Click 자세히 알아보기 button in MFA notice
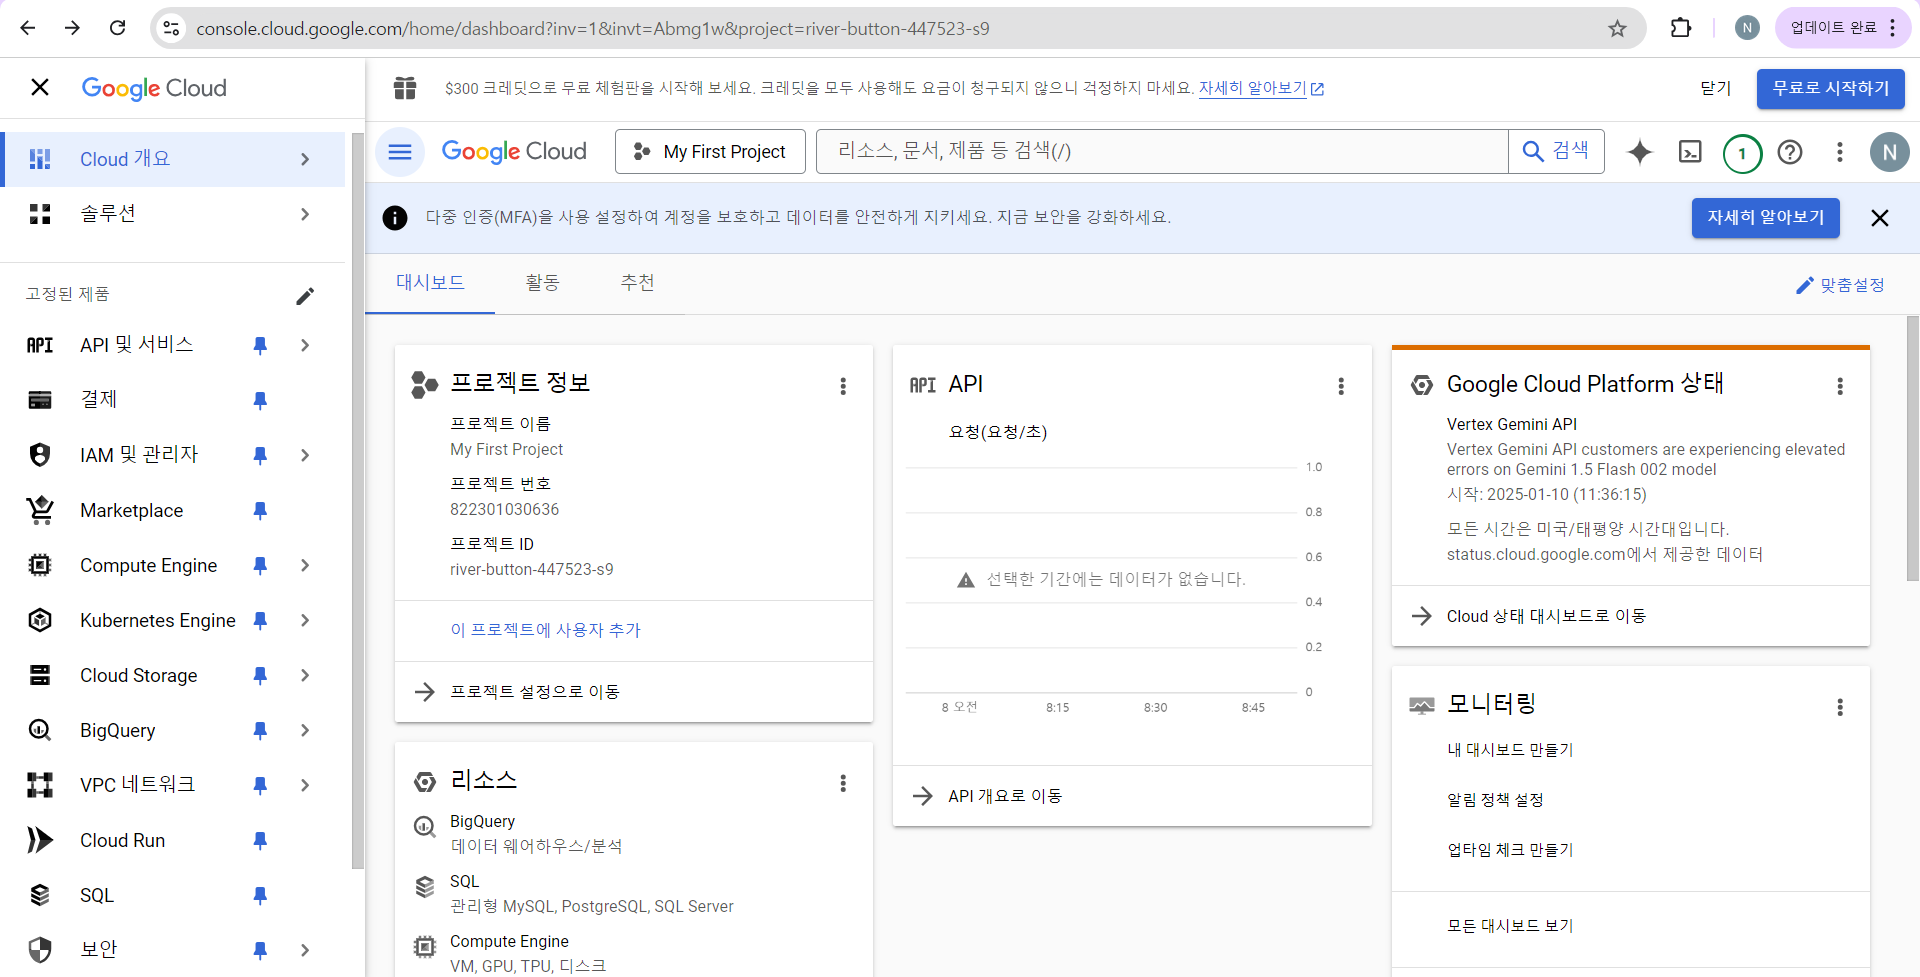 coord(1765,218)
